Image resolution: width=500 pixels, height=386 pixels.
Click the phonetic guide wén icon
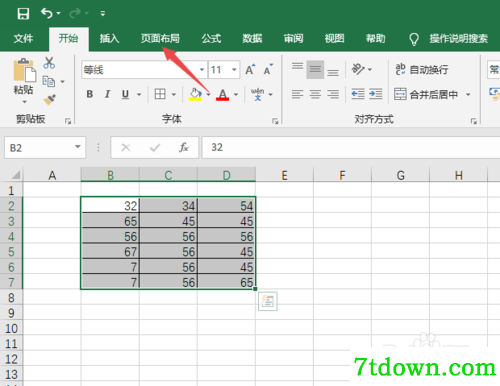257,94
